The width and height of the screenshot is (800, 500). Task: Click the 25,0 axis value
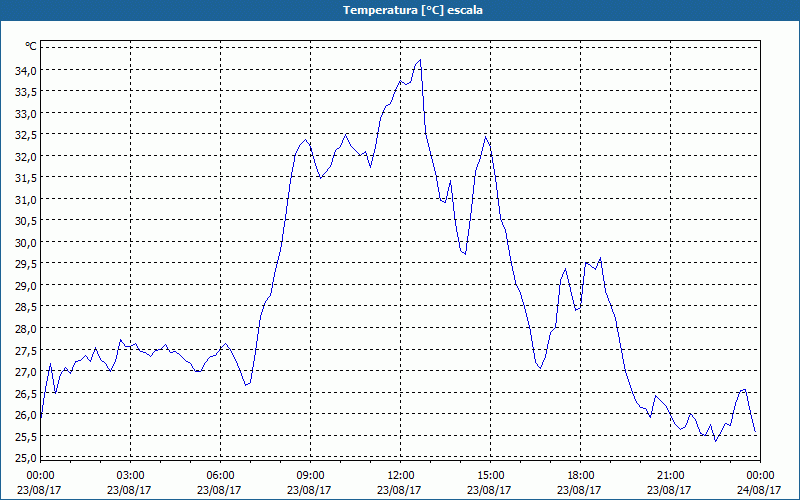(x=26, y=457)
